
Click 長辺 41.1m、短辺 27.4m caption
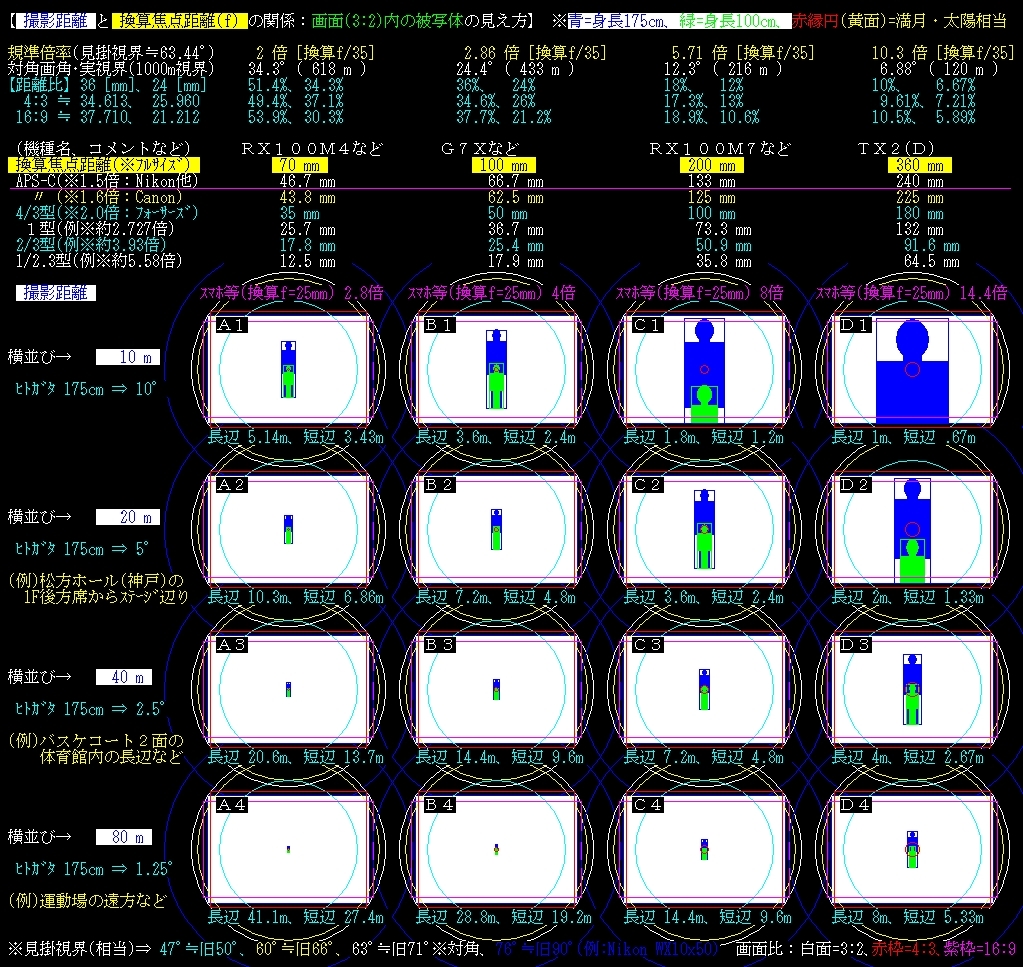296,917
